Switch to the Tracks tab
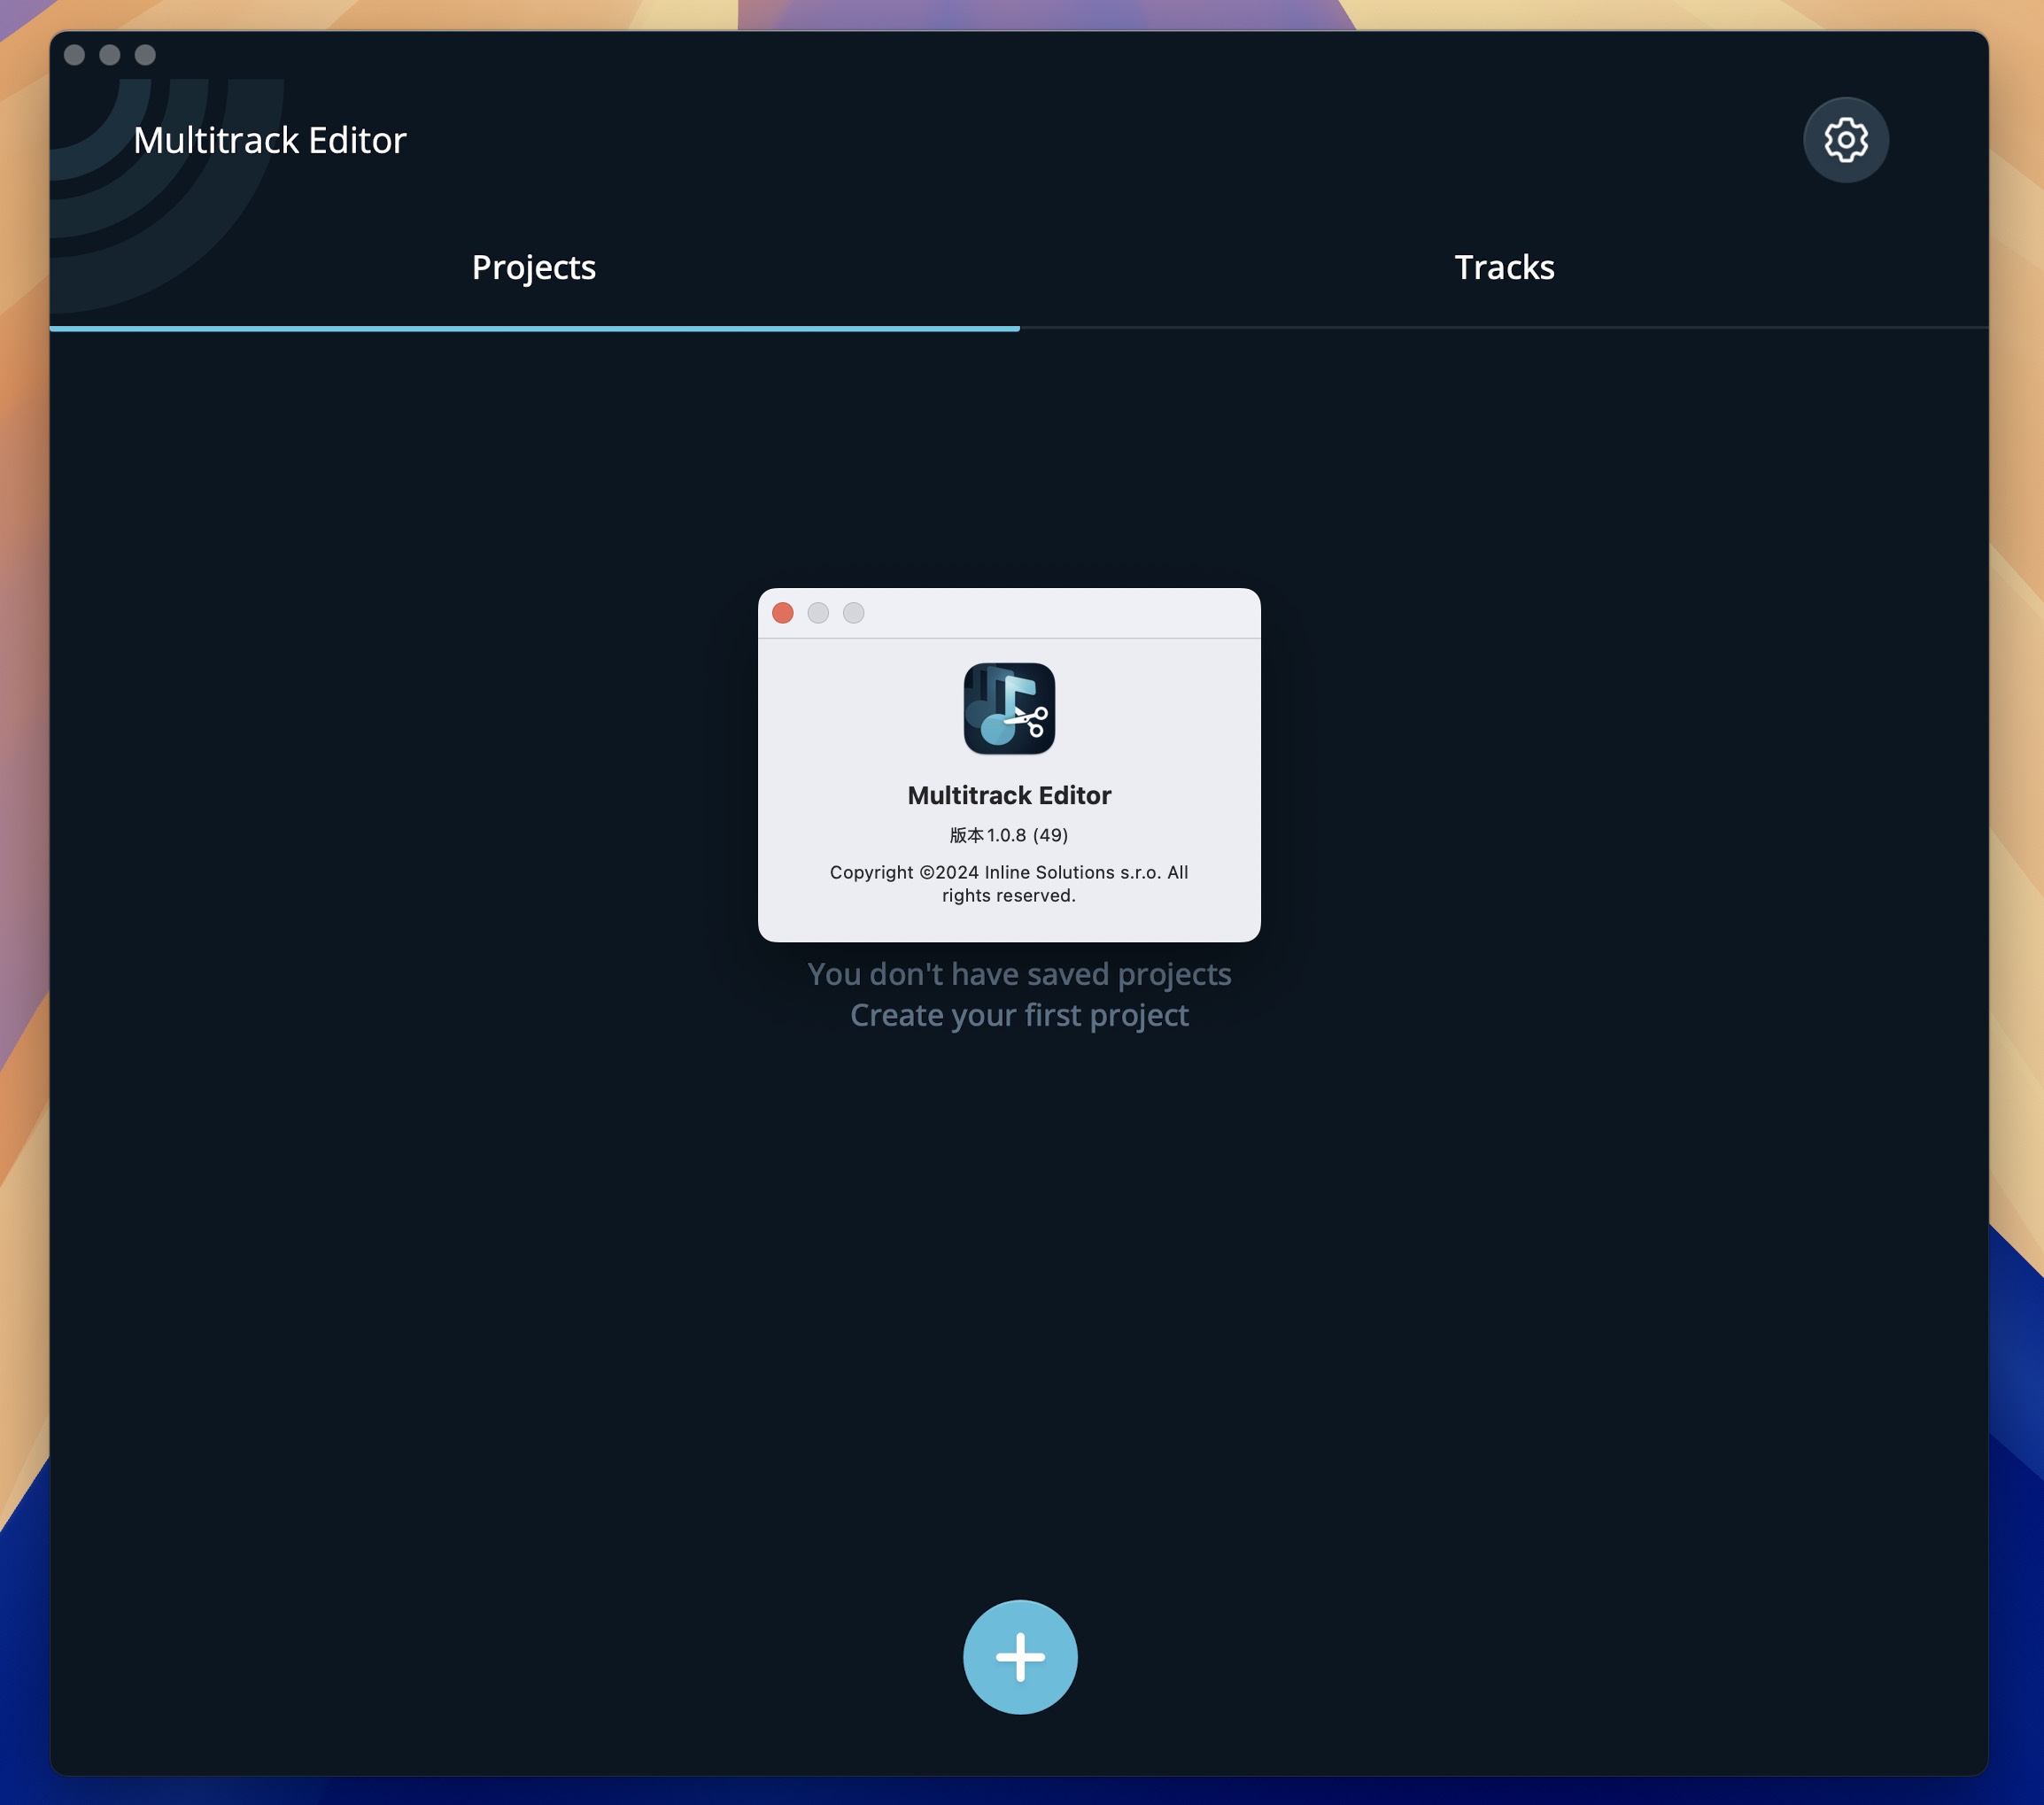This screenshot has height=1805, width=2044. 1504,268
